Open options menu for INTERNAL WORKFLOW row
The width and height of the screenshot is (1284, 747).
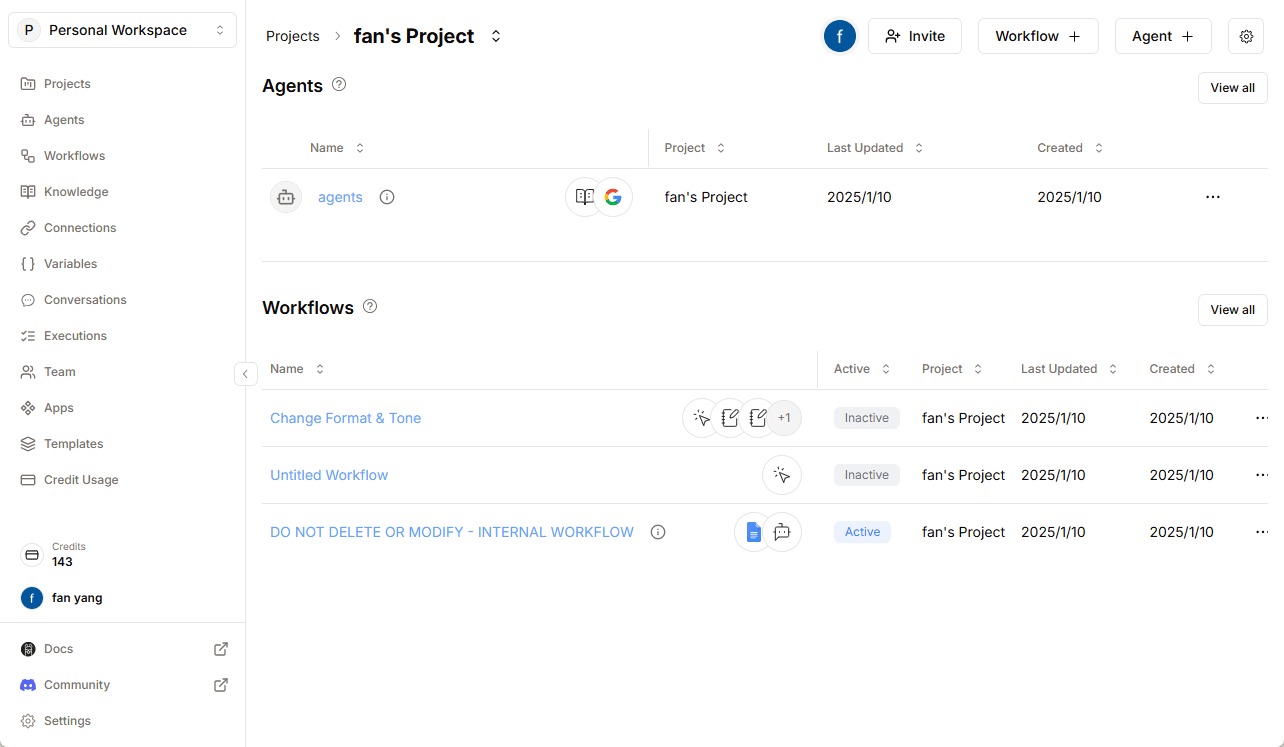pyautogui.click(x=1262, y=532)
